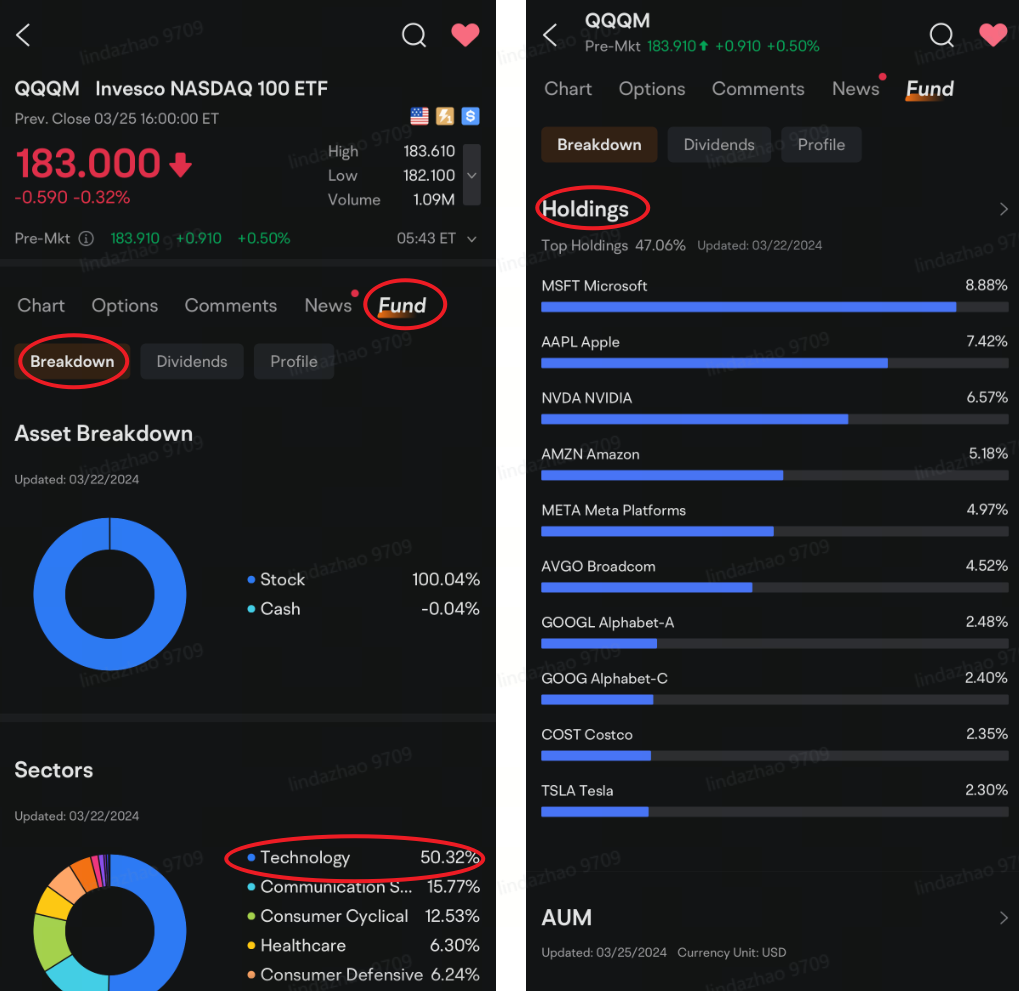Toggle favorite heart on left screen
This screenshot has width=1019, height=991.
click(x=465, y=35)
